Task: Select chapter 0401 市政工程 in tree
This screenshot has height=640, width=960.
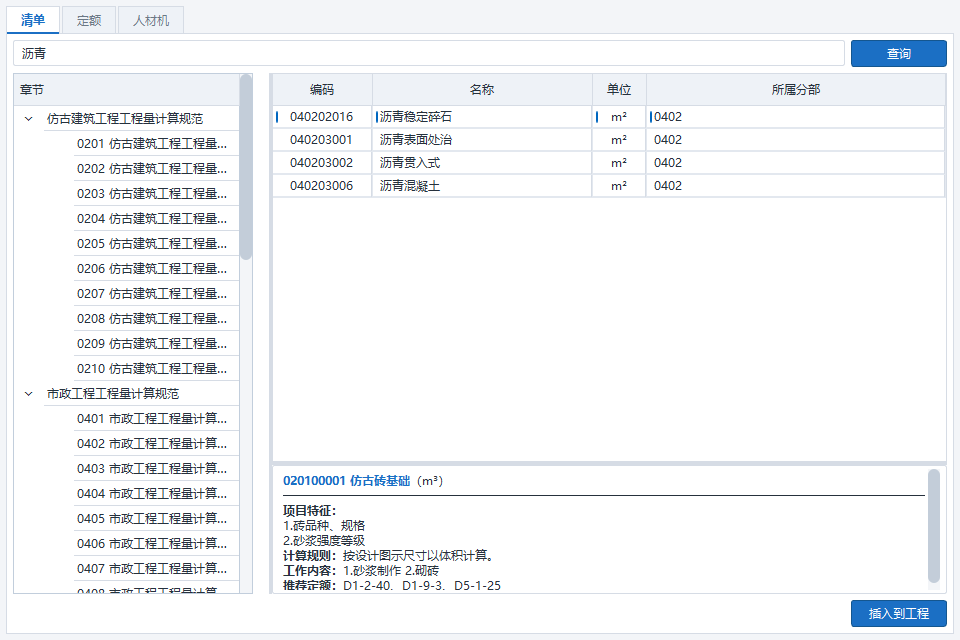Action: coord(152,419)
